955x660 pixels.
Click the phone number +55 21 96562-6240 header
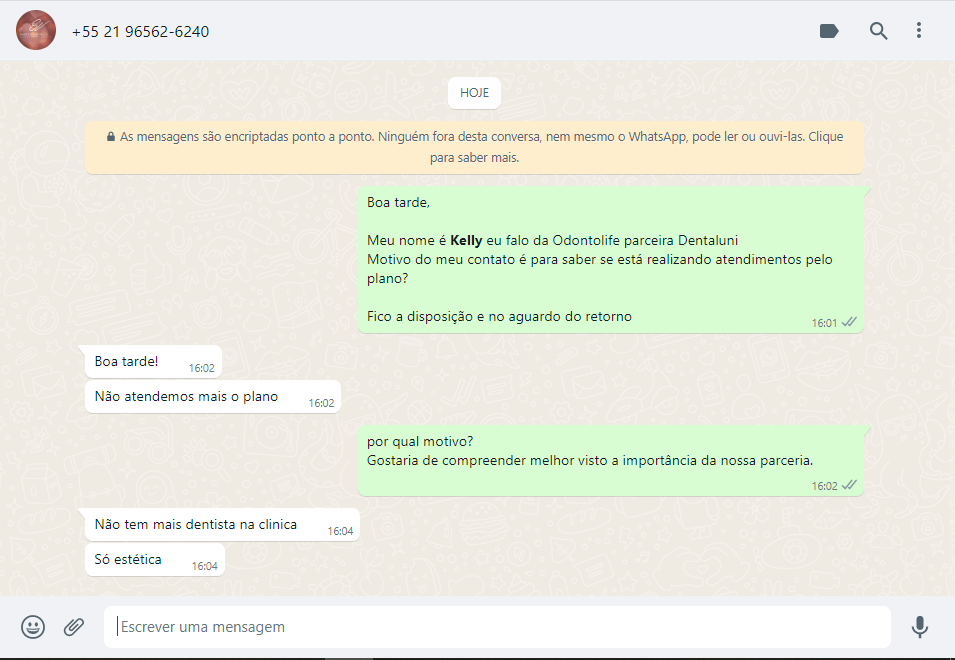pos(140,32)
